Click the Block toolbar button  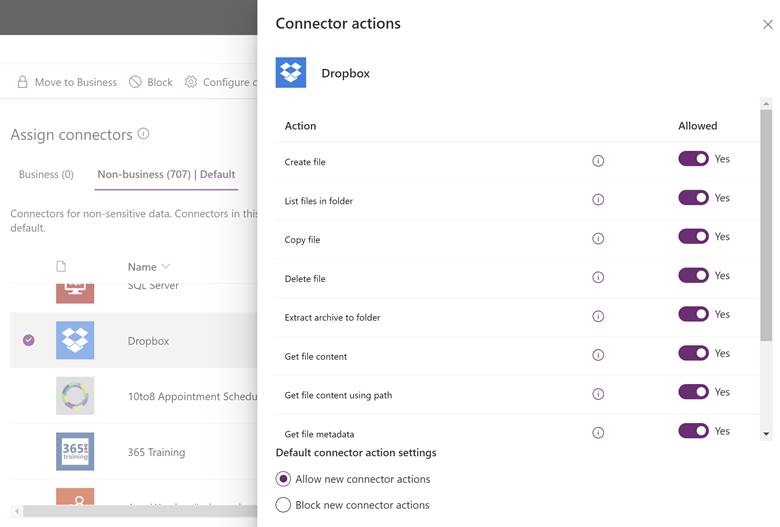pos(151,82)
